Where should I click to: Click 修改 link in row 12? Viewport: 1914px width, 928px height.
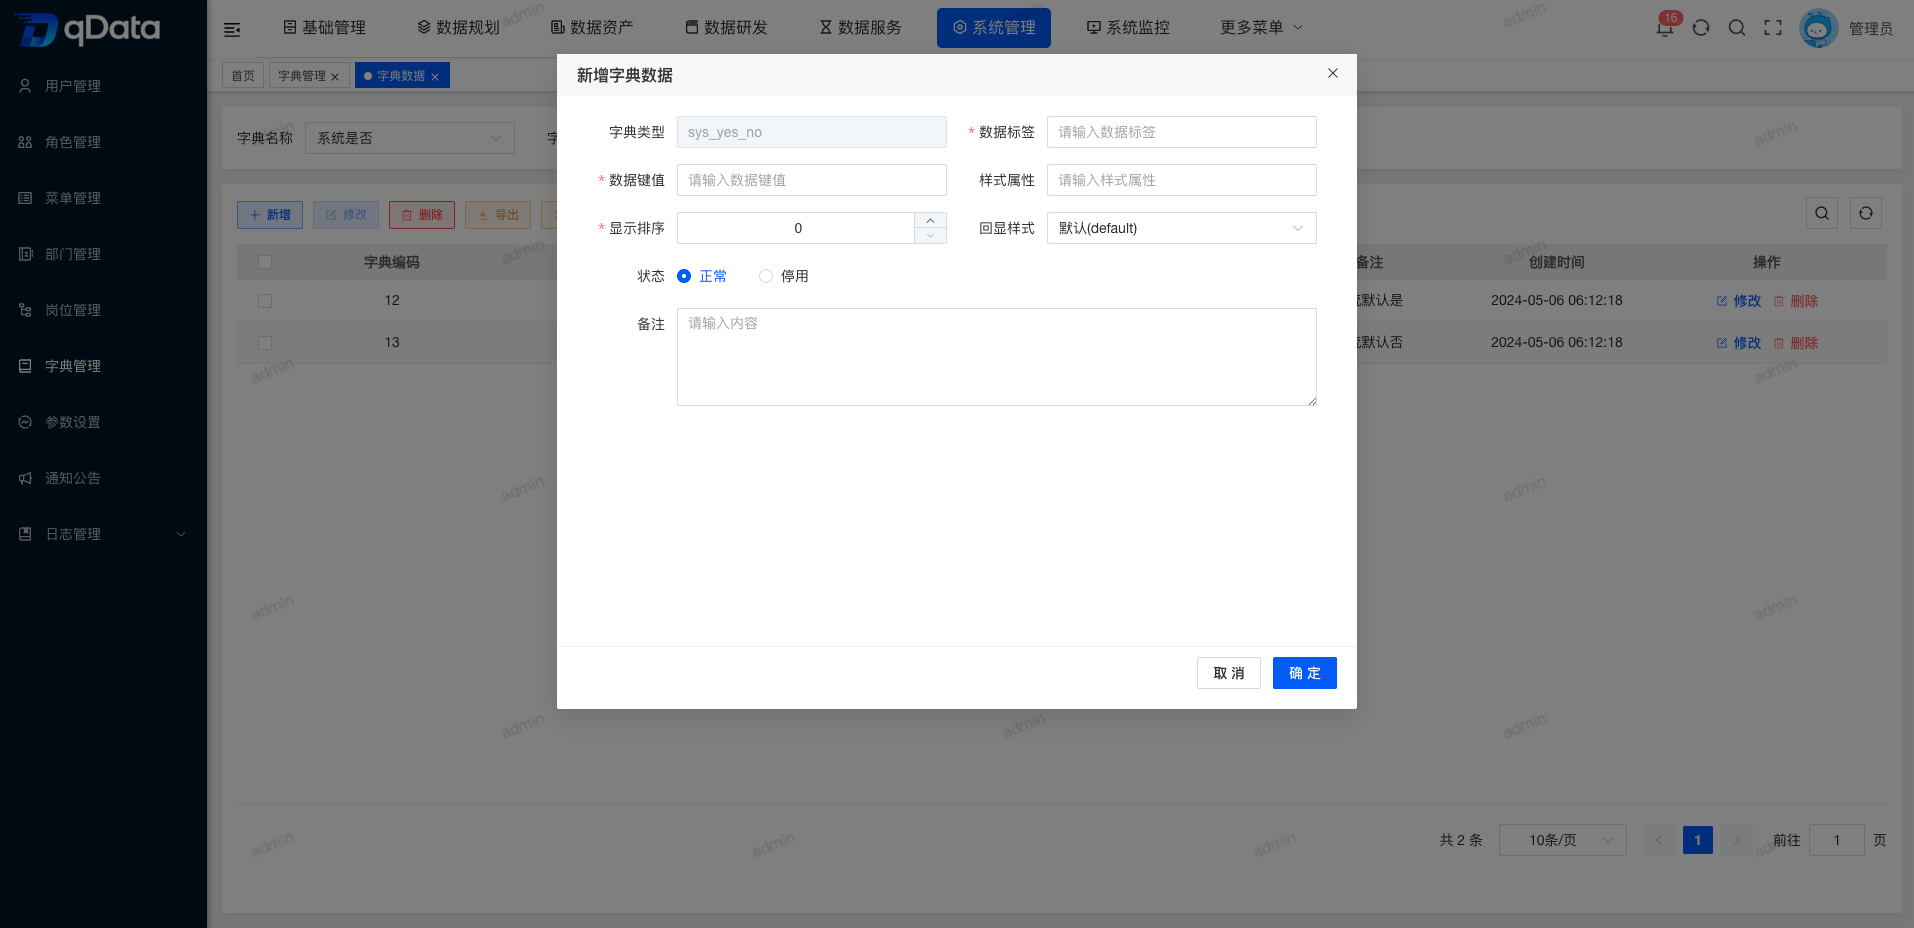1739,301
